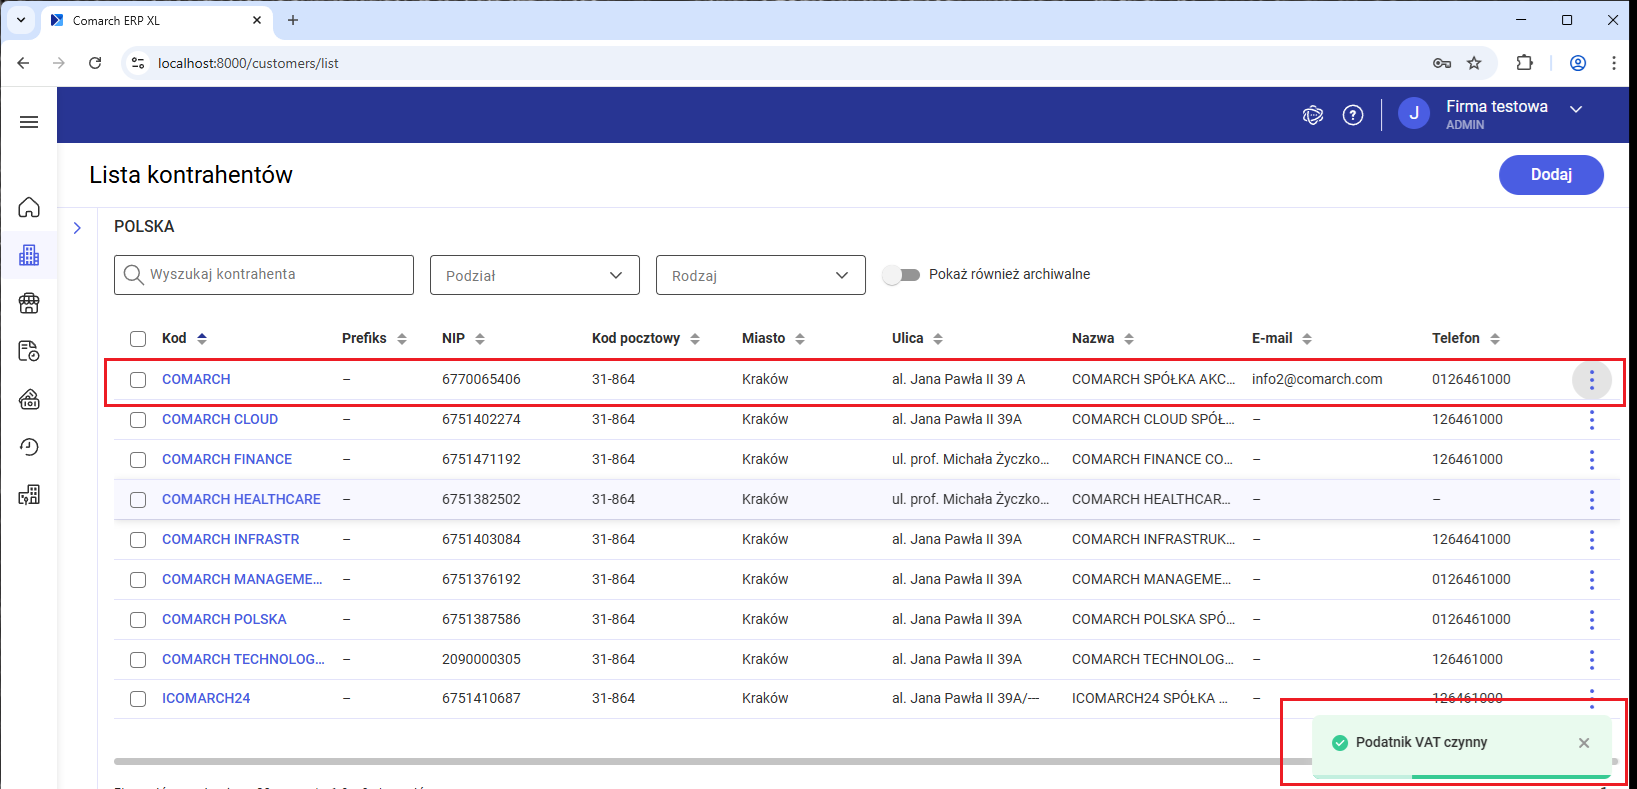1637x789 pixels.
Task: Open the document with clock sidebar icon
Action: pos(29,351)
